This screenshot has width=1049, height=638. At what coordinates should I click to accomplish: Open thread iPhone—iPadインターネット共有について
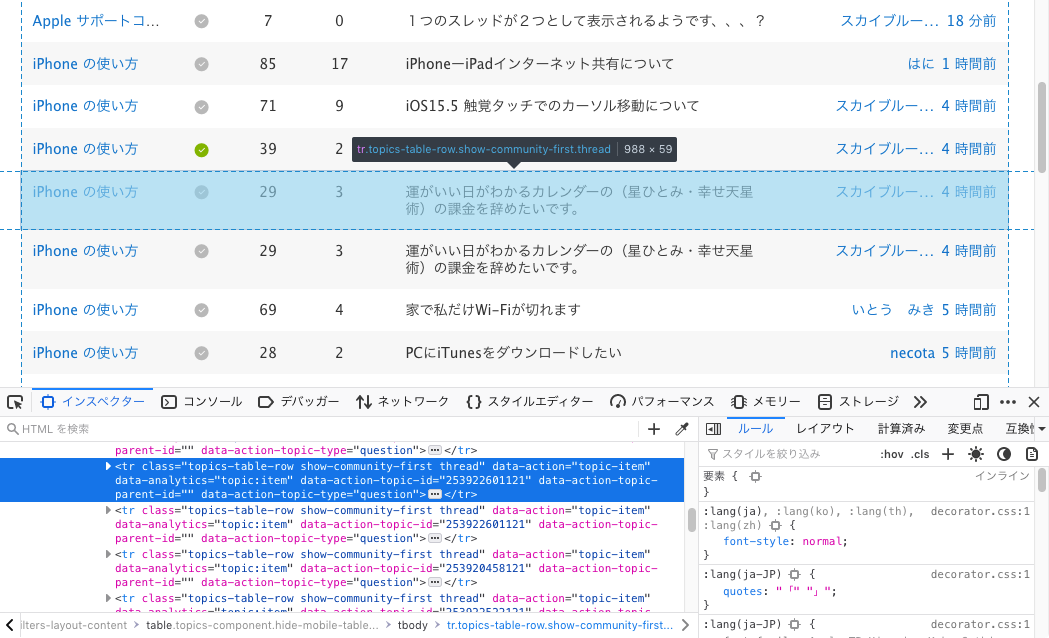click(x=539, y=64)
